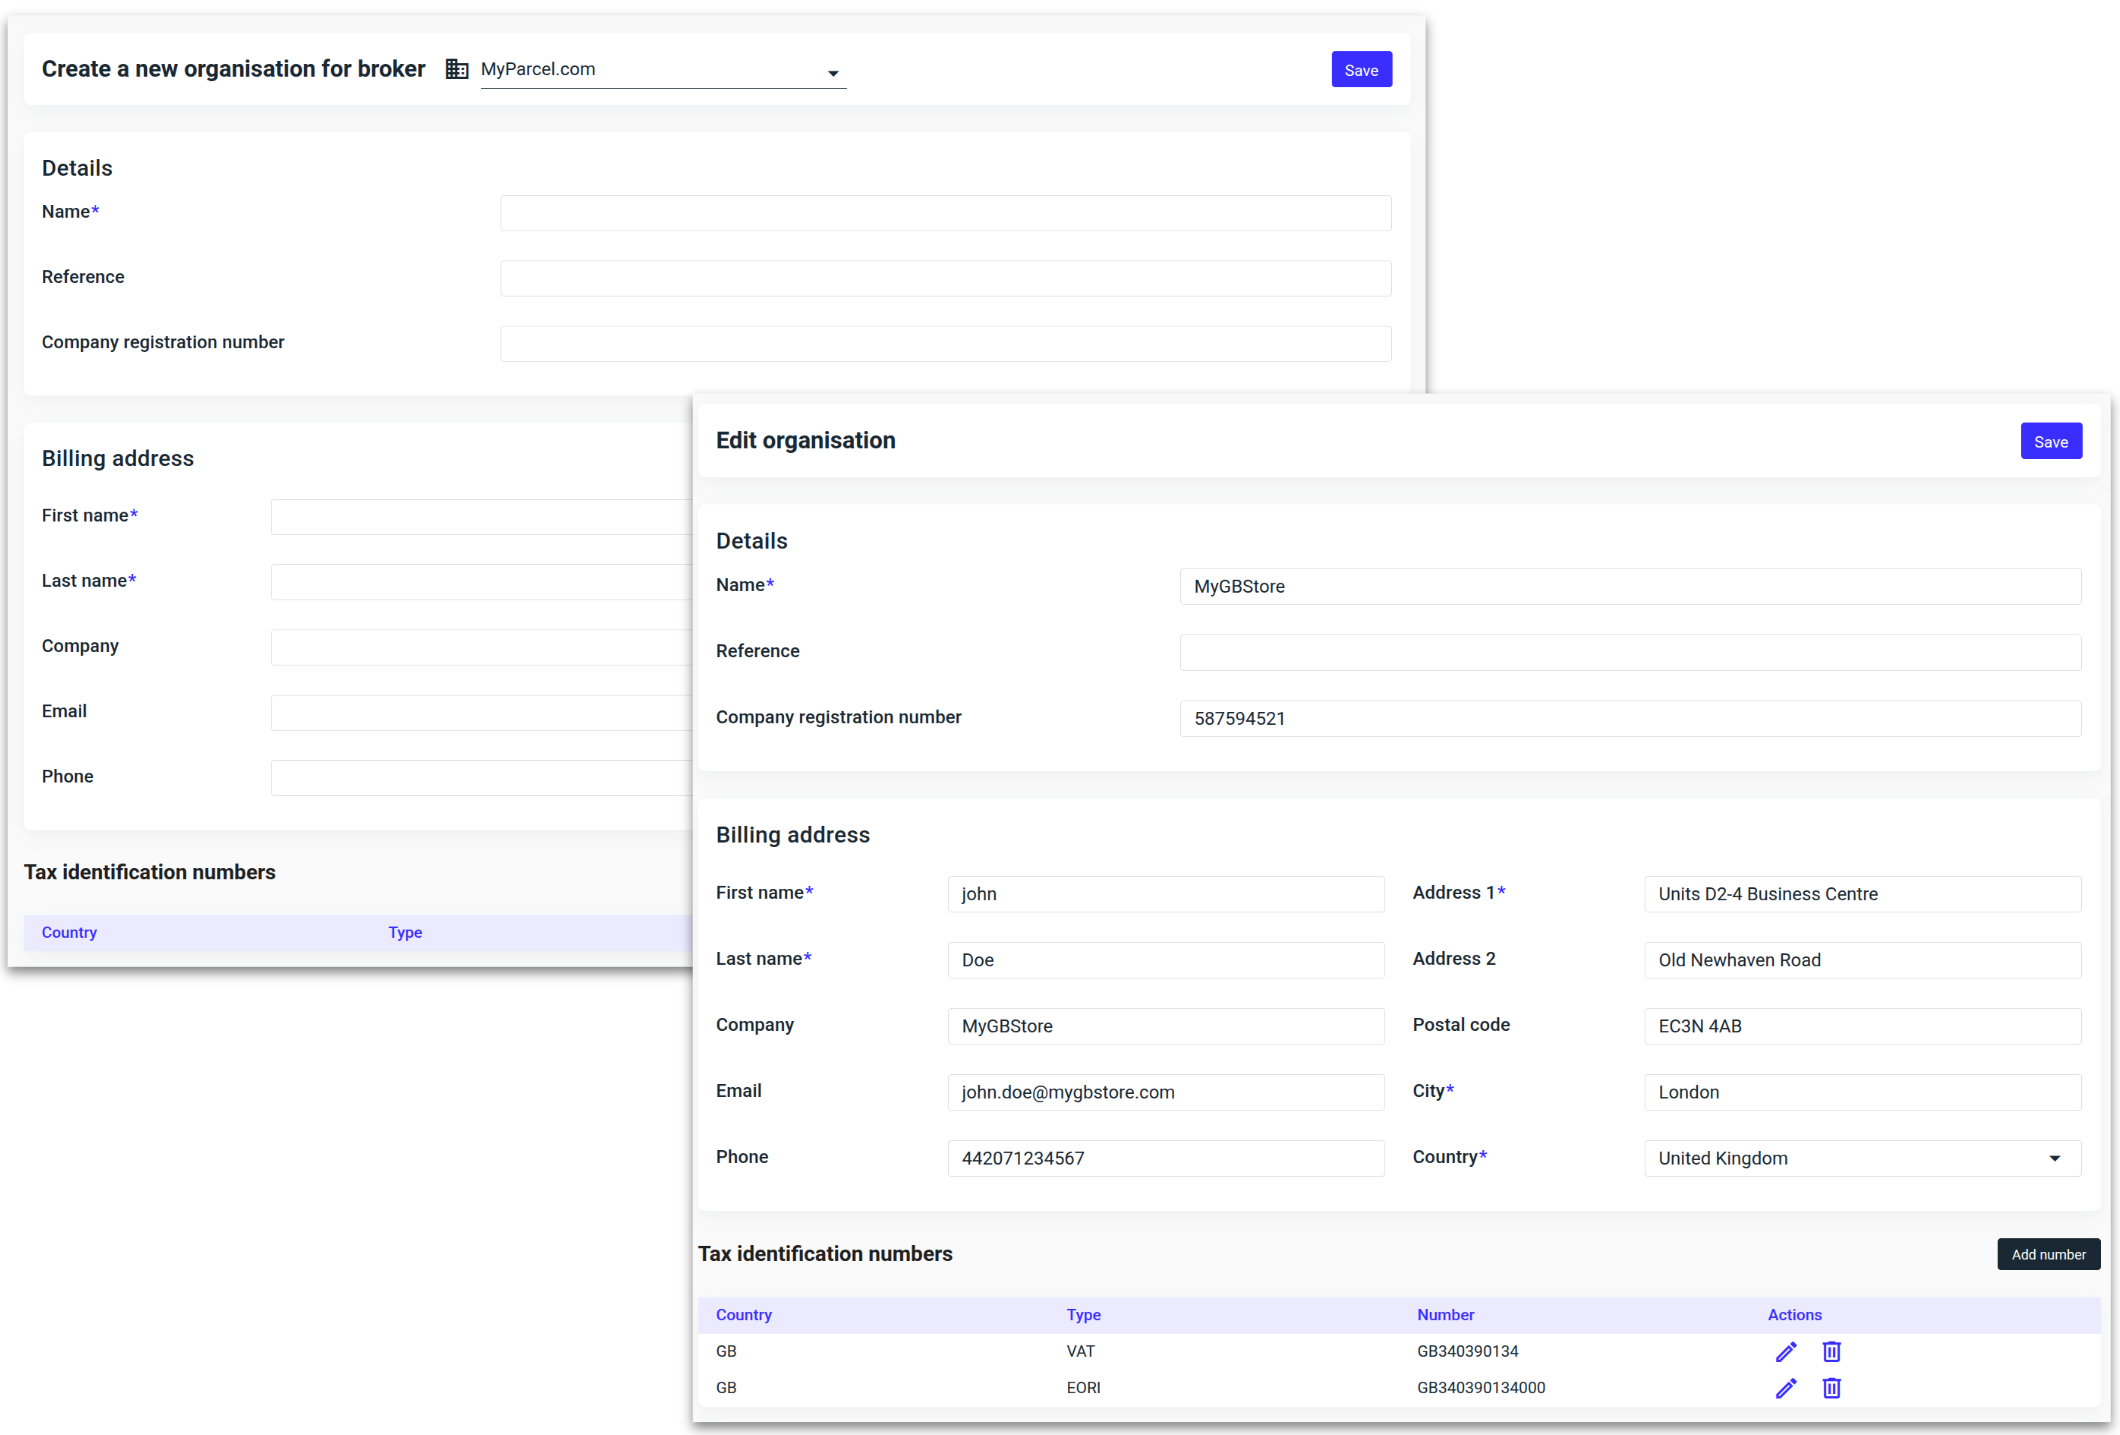Click the dropdown arrow on the Country selector
The height and width of the screenshot is (1435, 2120).
coord(2055,1158)
